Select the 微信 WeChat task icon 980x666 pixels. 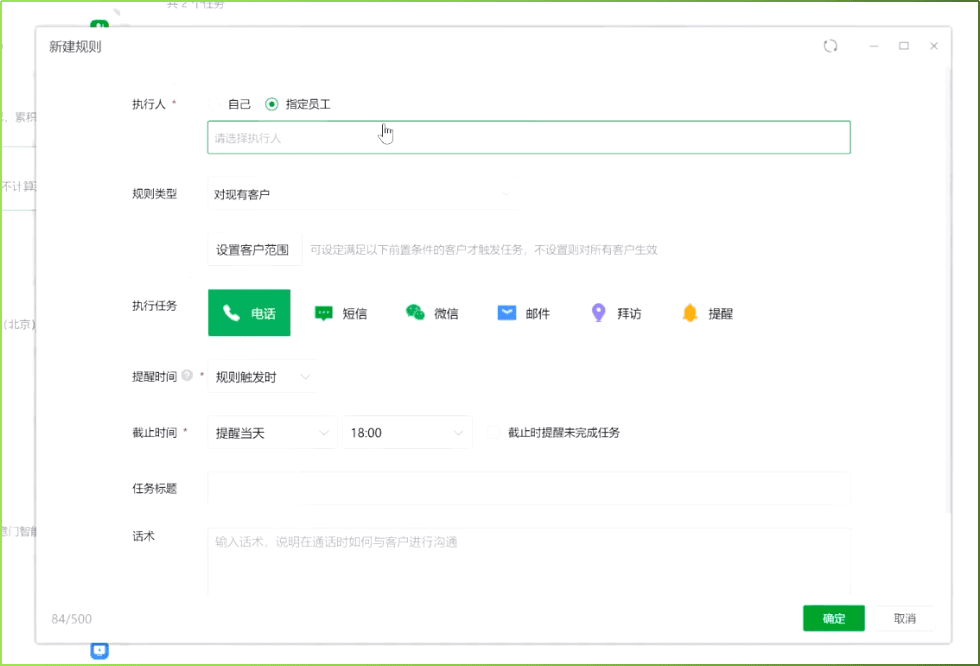415,313
